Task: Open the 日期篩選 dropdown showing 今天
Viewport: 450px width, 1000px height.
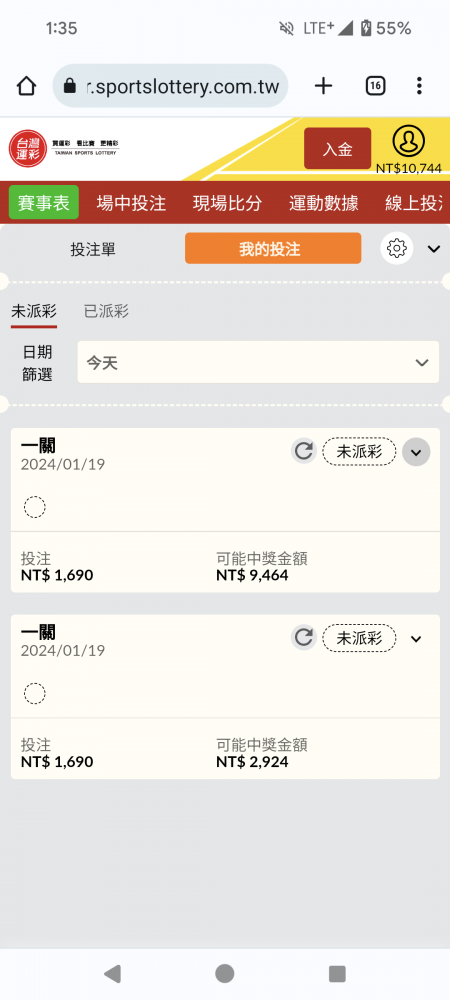Action: click(258, 362)
